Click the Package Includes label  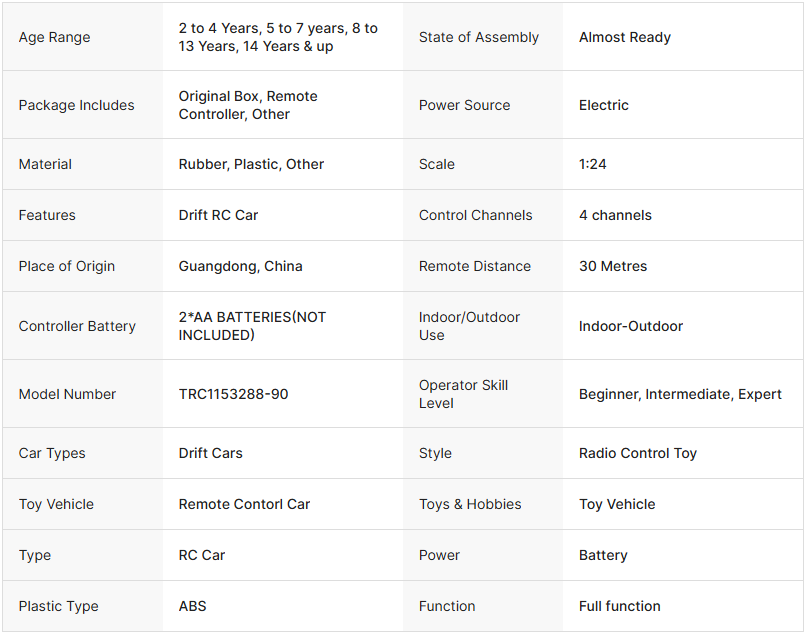click(76, 105)
